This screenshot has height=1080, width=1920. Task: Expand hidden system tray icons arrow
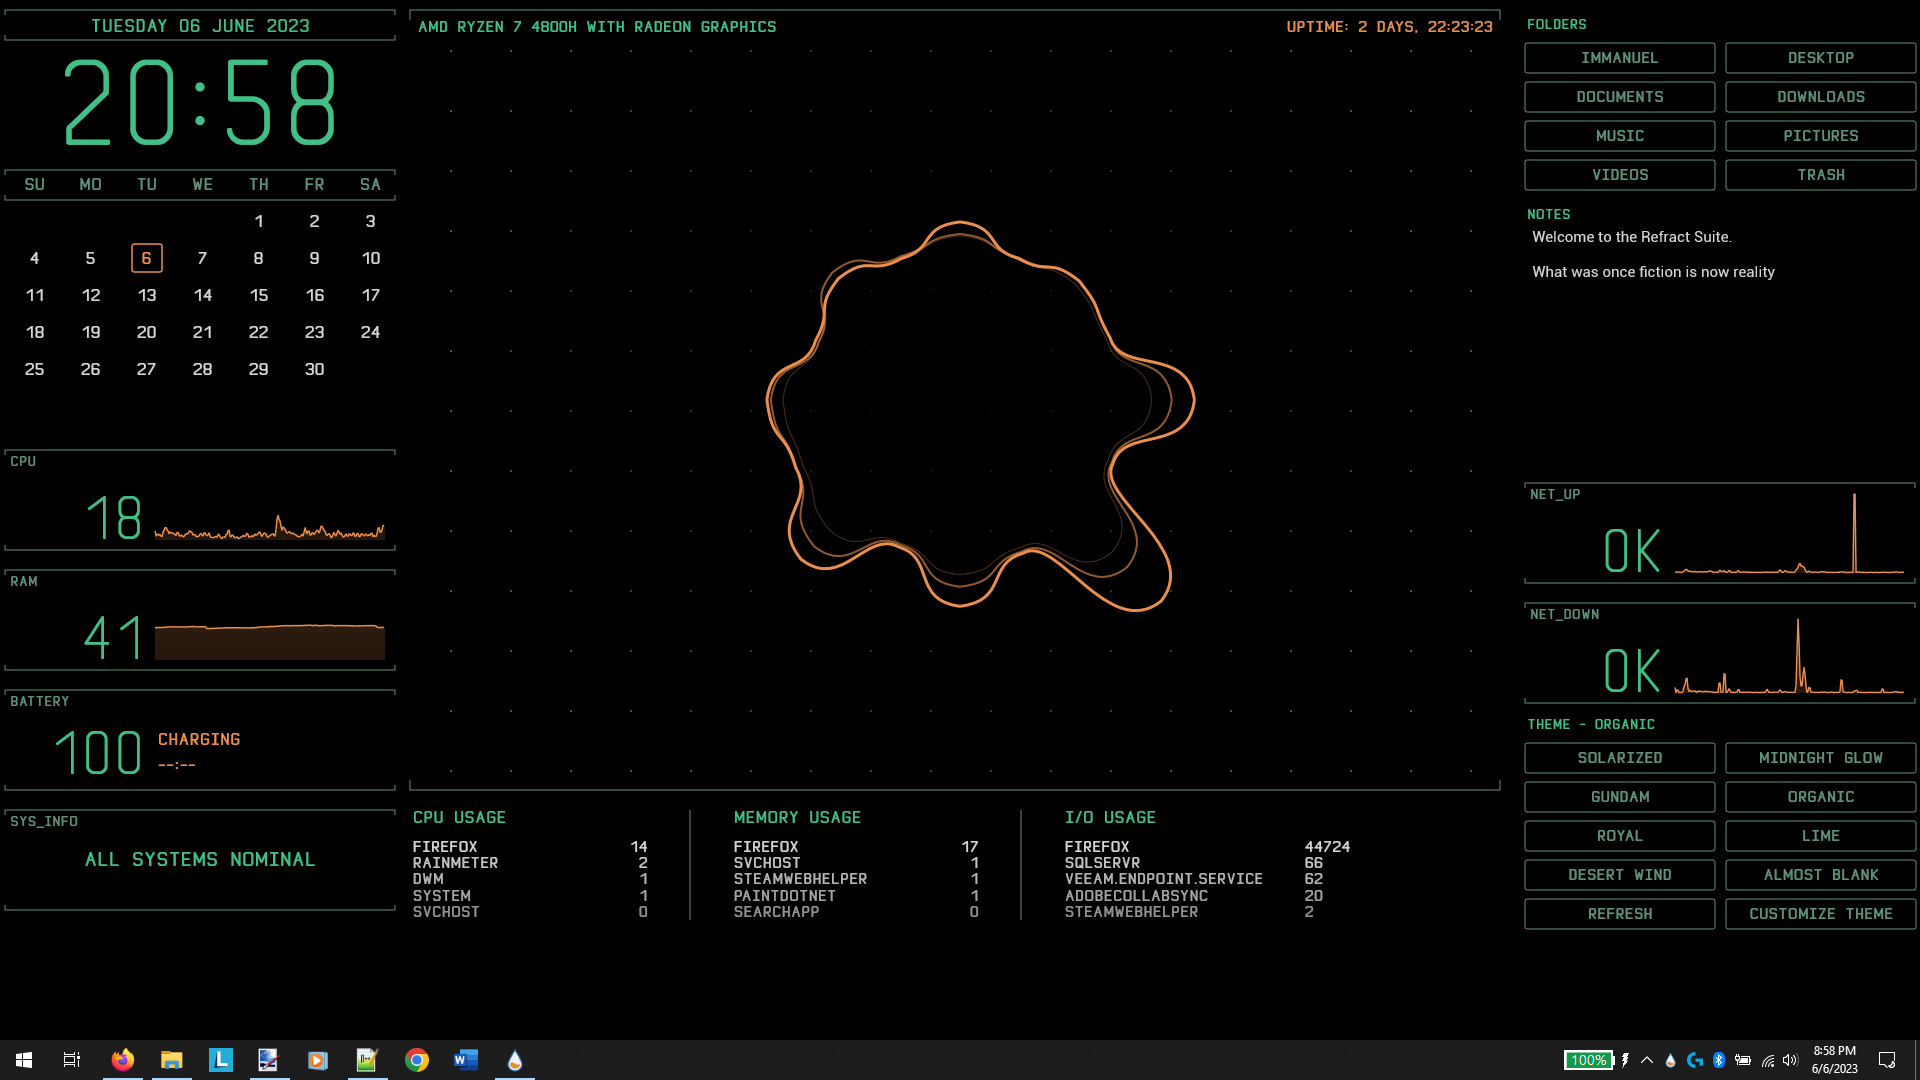1647,1060
